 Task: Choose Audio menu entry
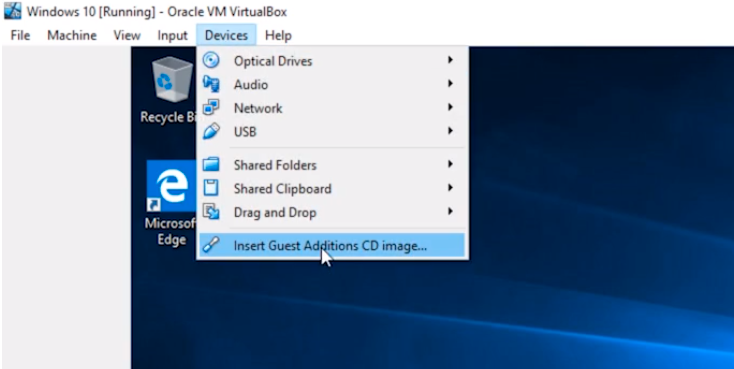(332, 84)
